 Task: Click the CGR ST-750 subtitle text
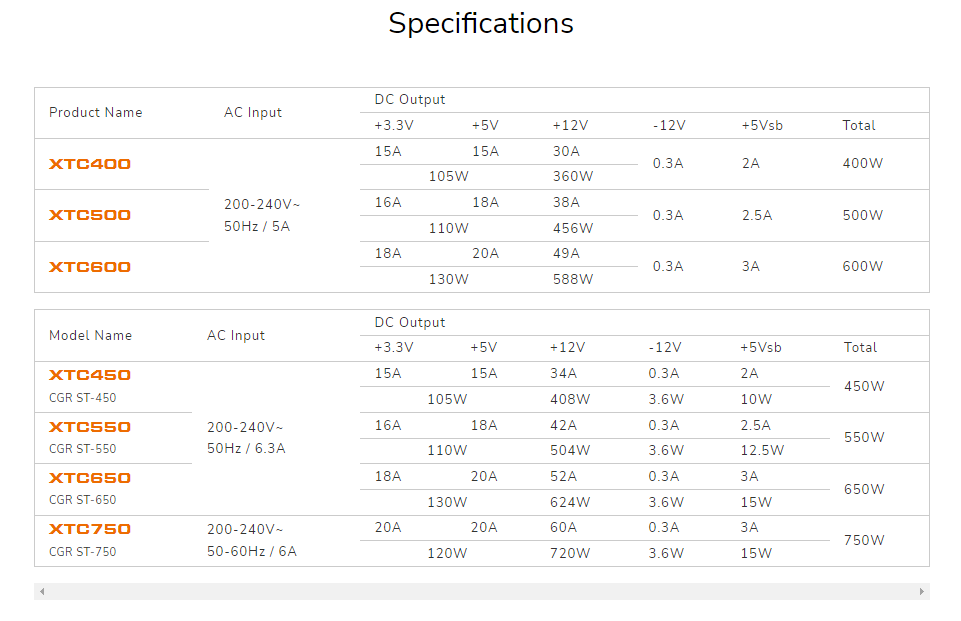tap(83, 552)
